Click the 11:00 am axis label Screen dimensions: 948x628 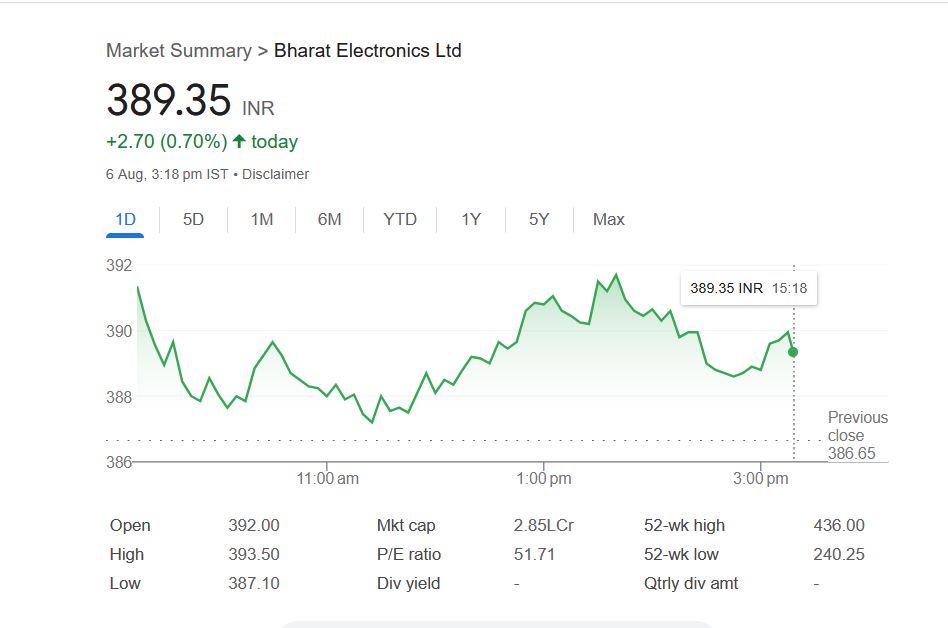pos(328,479)
